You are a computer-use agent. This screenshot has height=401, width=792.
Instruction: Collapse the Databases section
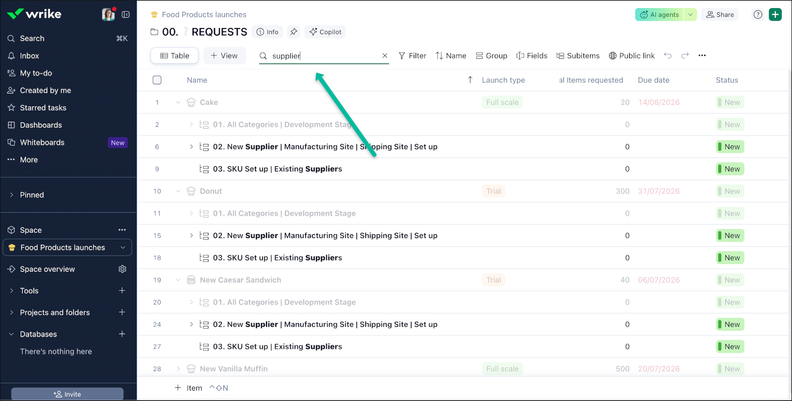tap(11, 334)
